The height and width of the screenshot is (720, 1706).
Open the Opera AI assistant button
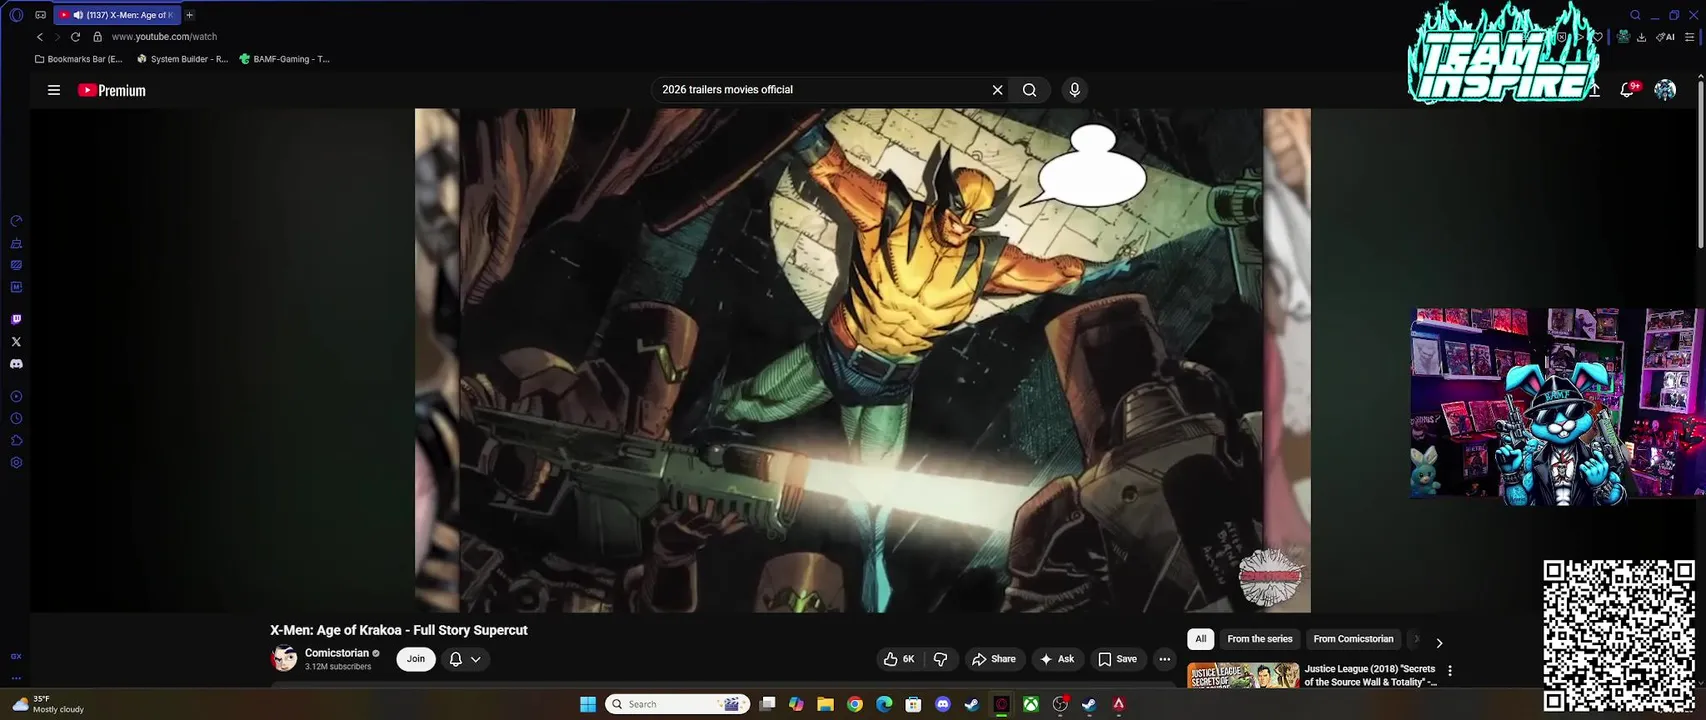click(1666, 37)
